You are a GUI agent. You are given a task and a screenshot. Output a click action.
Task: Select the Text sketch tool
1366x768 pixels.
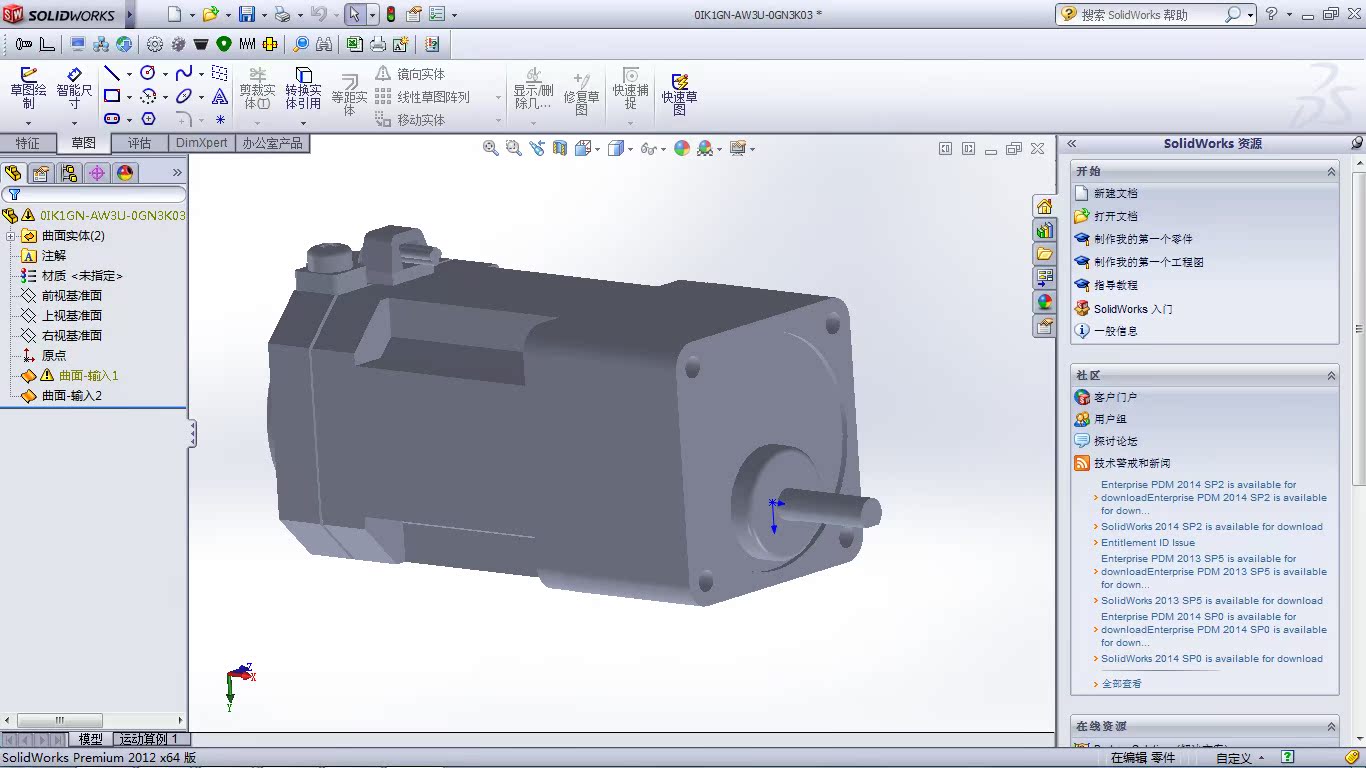220,96
